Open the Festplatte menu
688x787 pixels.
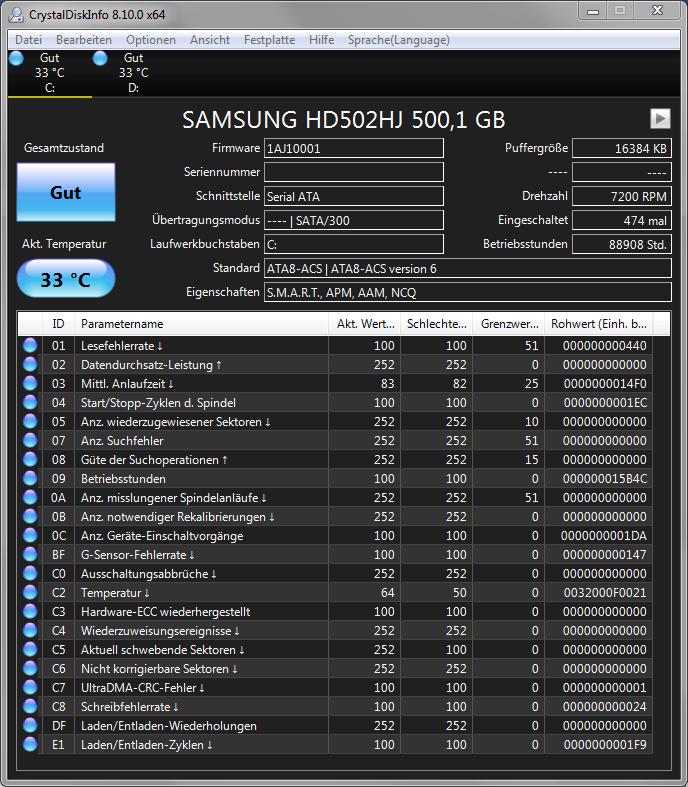coord(269,40)
